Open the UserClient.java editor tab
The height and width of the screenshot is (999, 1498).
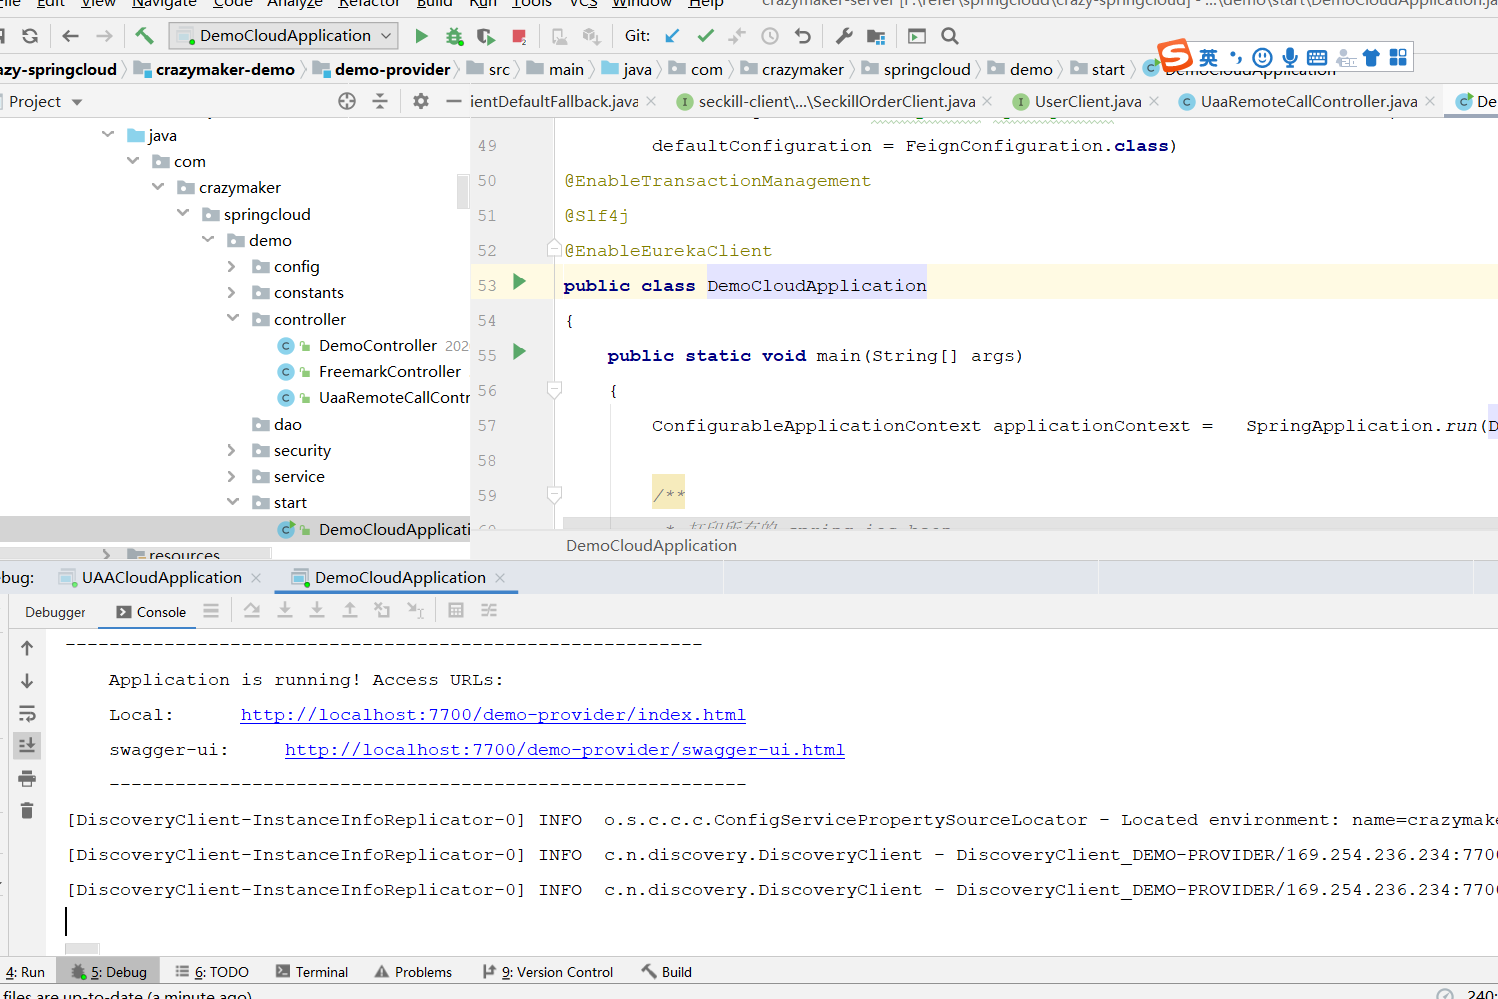coord(1087,101)
